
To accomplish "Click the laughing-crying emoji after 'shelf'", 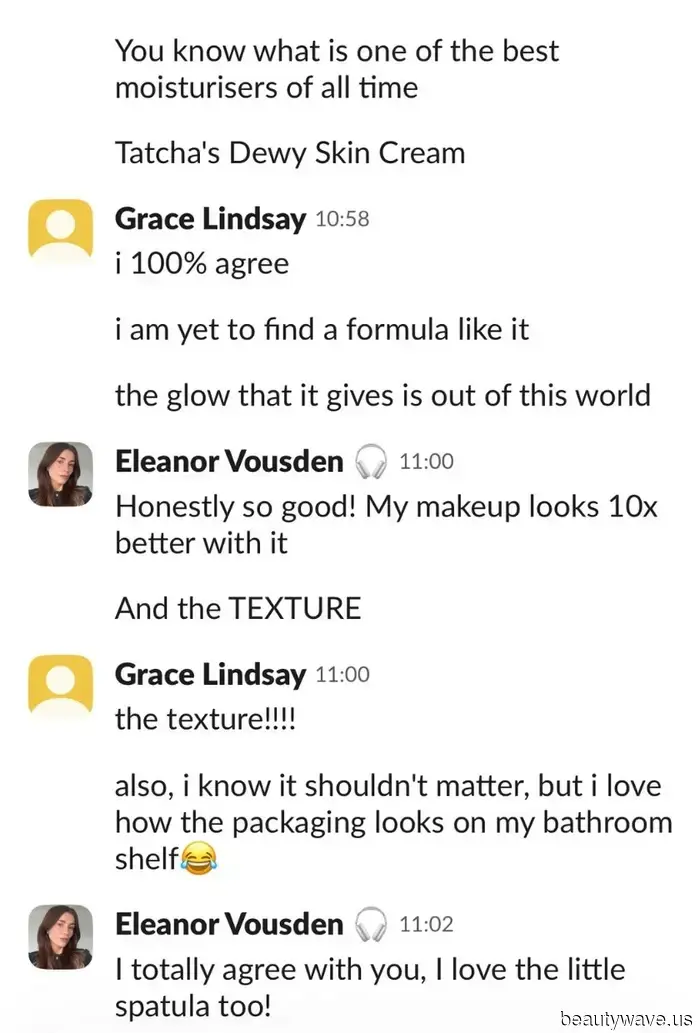I will coord(198,859).
